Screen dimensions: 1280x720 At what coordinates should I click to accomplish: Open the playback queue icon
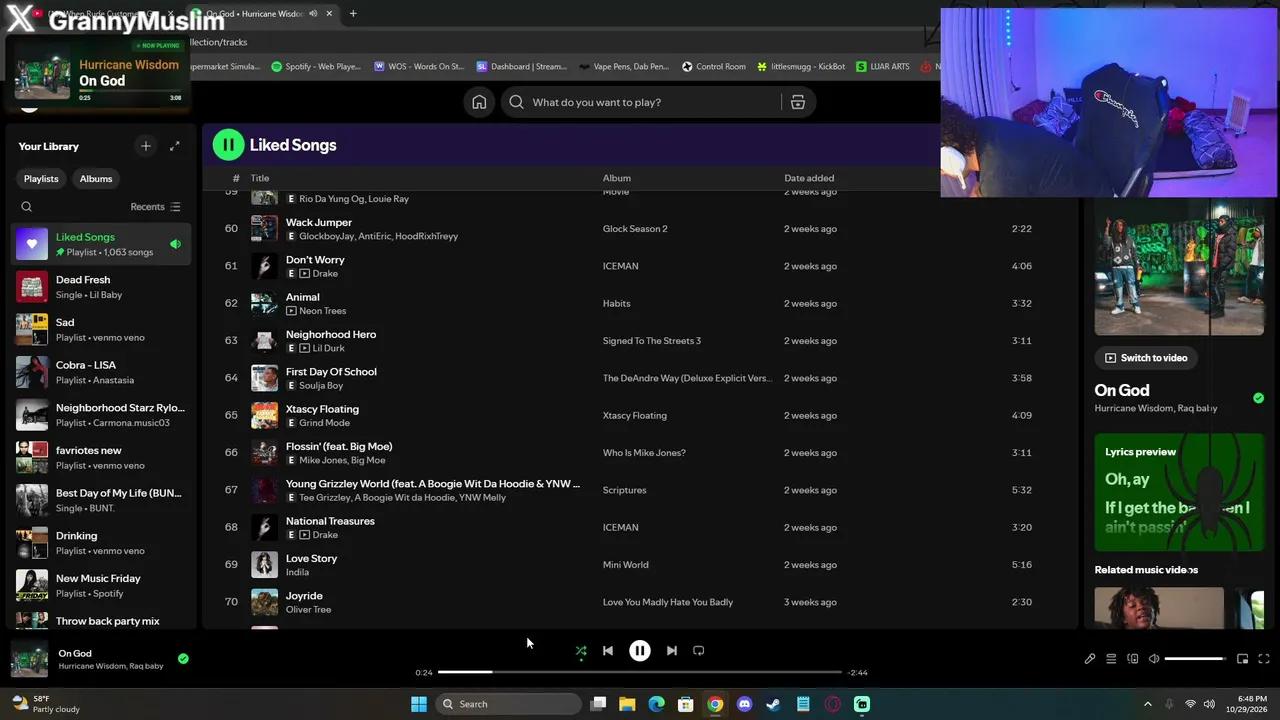[x=1111, y=659]
